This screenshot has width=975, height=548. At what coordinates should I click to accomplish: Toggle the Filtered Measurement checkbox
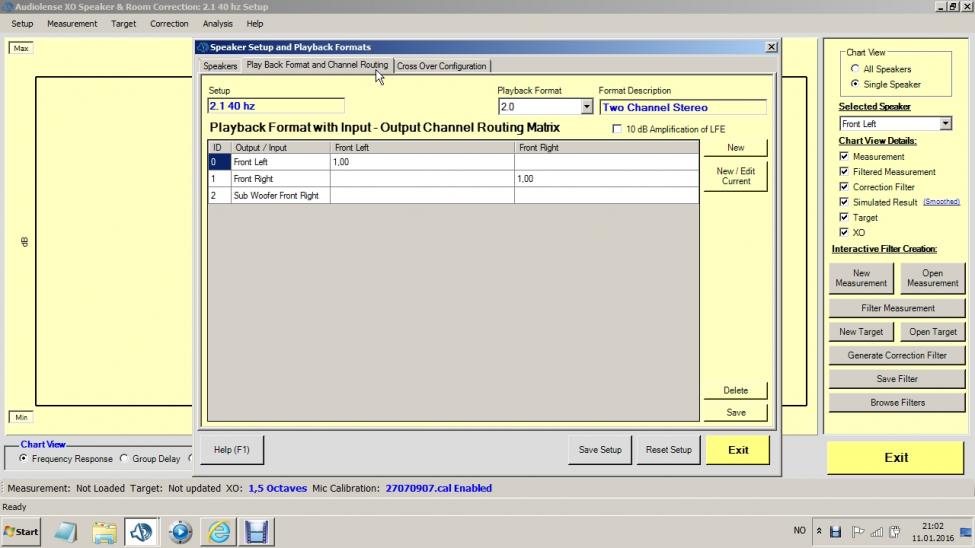tap(844, 171)
